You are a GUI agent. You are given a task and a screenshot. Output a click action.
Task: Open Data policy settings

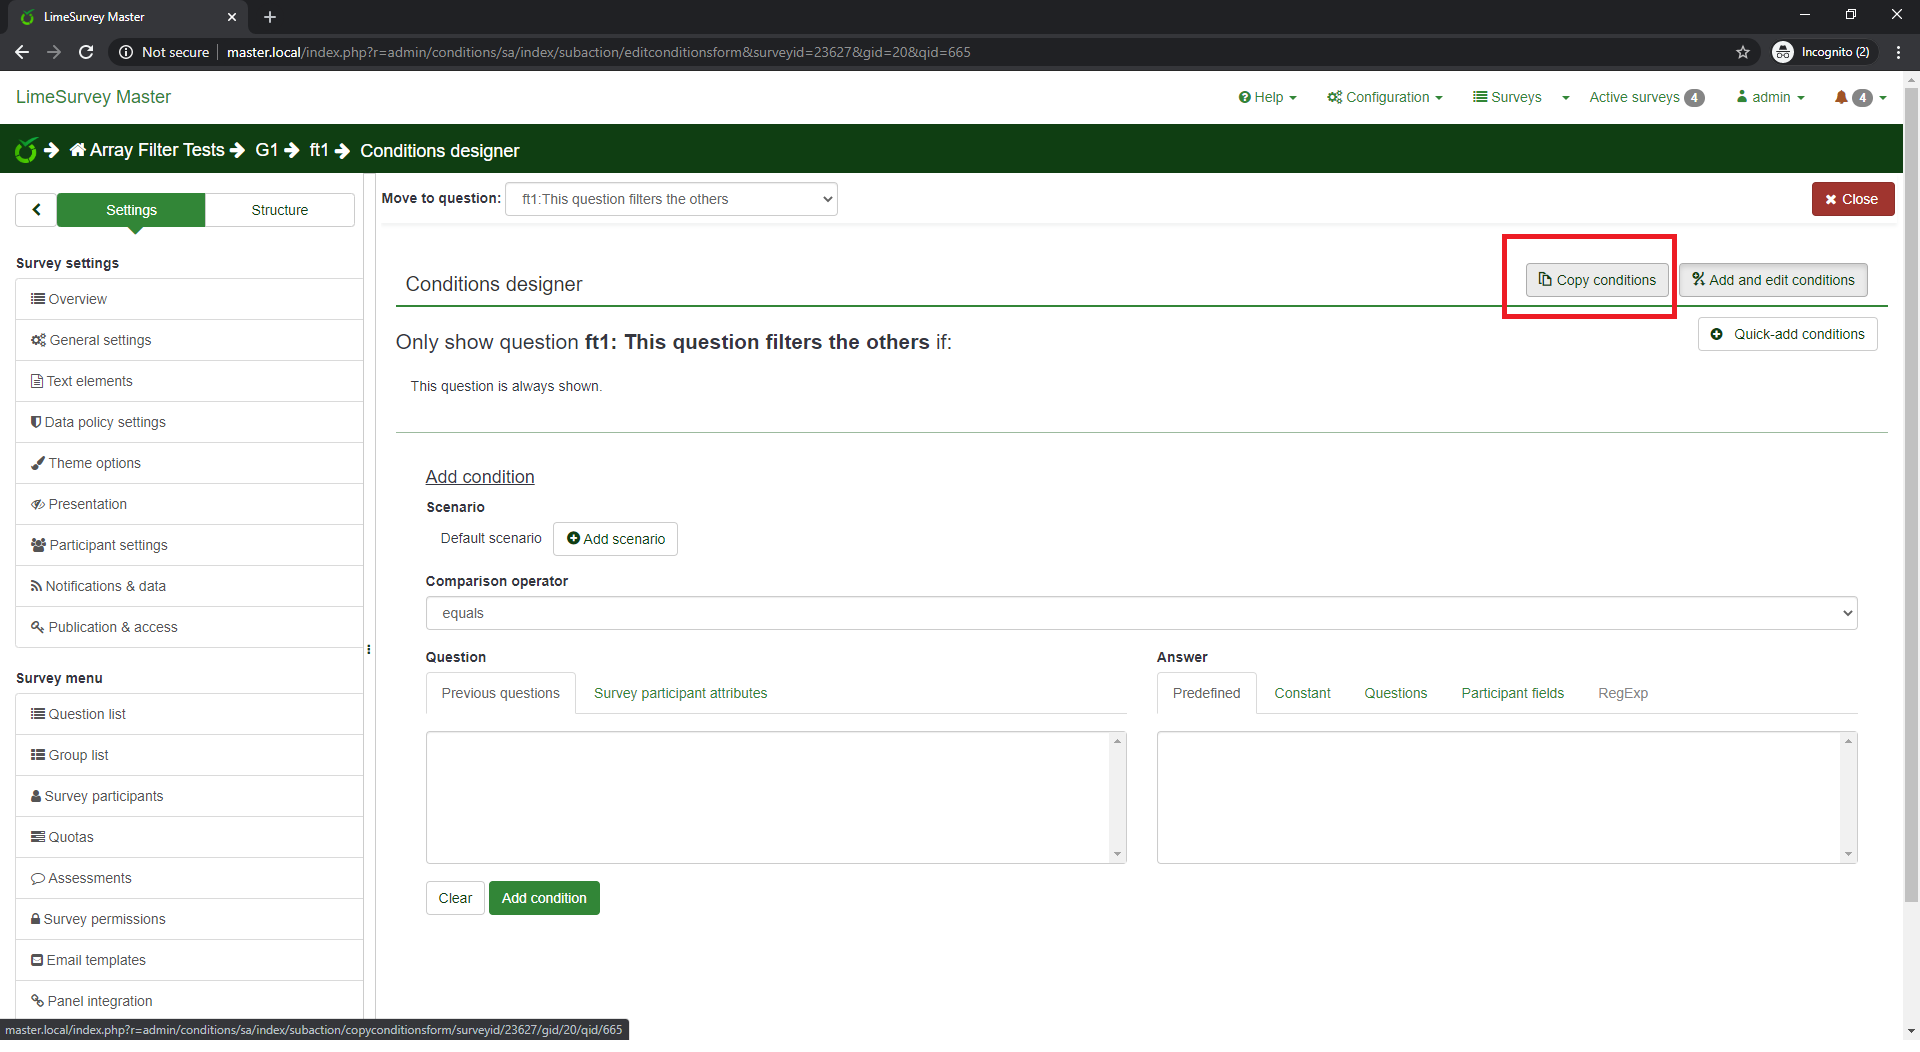189,422
